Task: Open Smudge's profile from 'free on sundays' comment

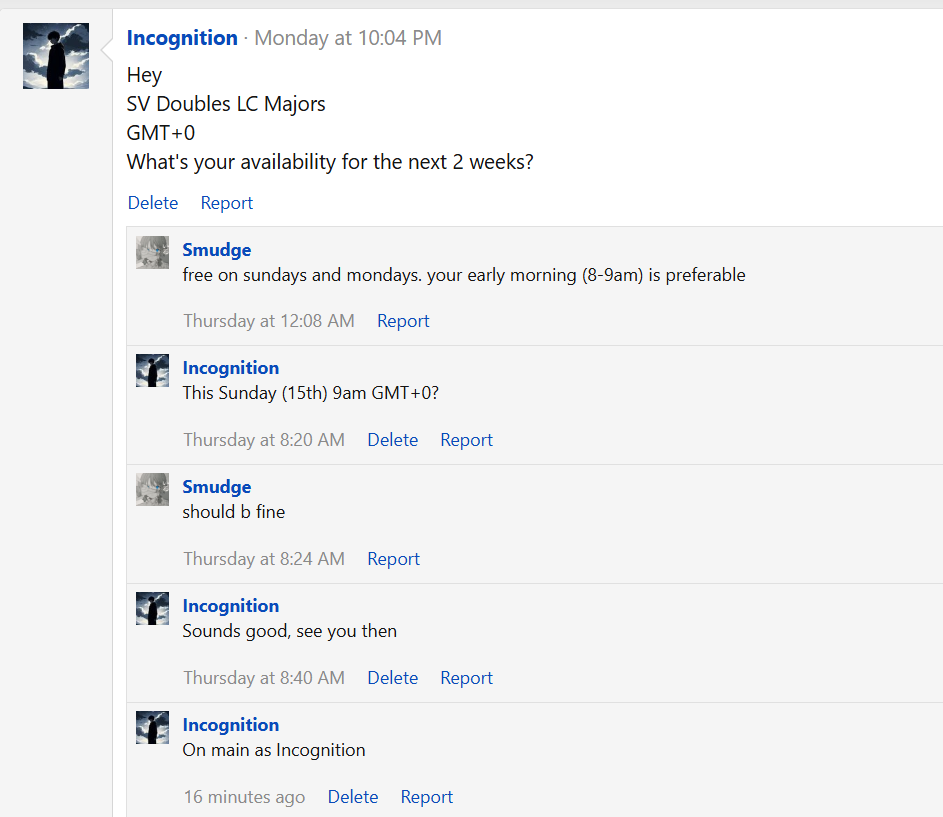Action: click(217, 250)
